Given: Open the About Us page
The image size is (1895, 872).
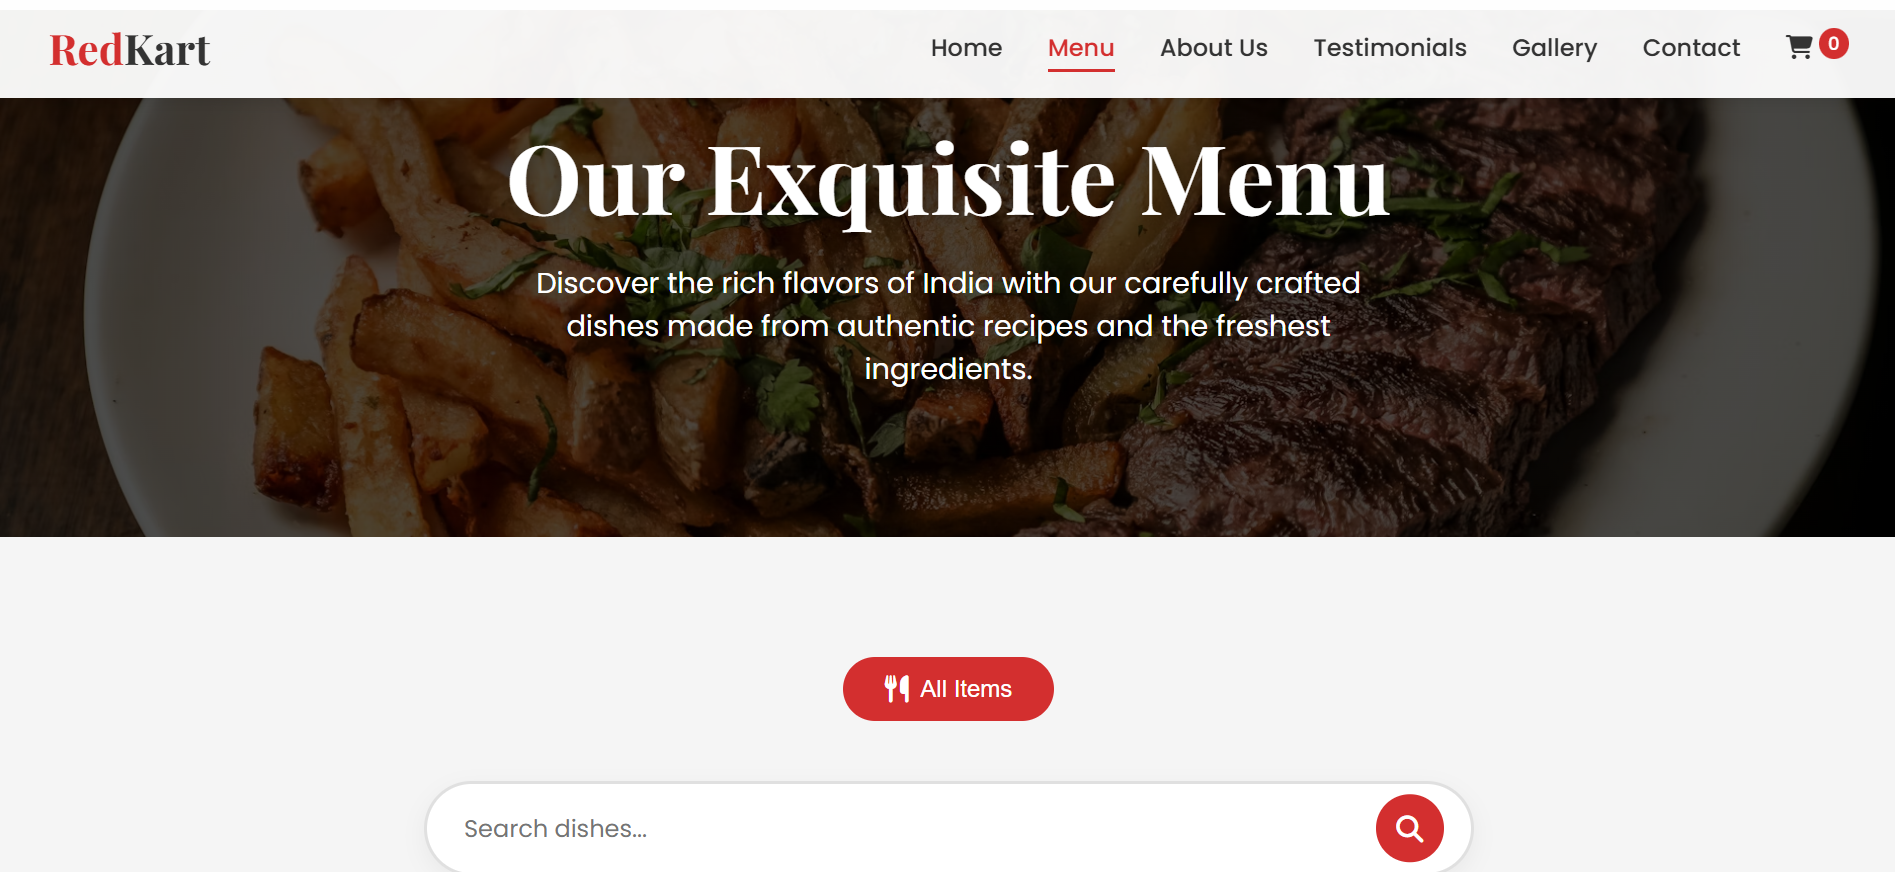Looking at the screenshot, I should point(1214,48).
